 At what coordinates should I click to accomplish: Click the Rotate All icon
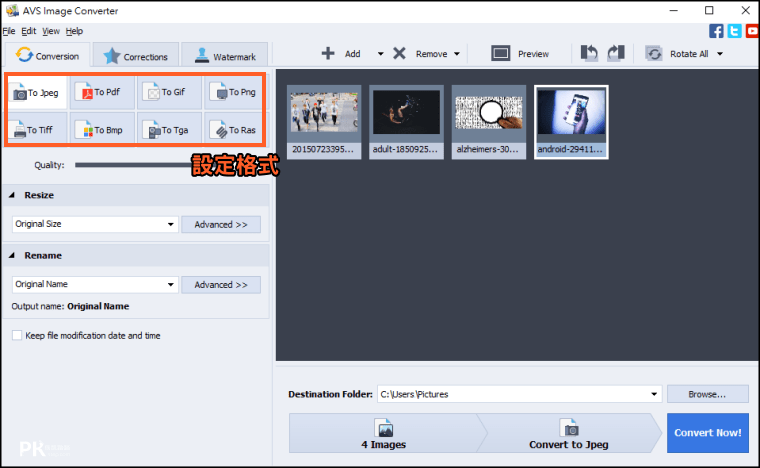click(x=654, y=53)
